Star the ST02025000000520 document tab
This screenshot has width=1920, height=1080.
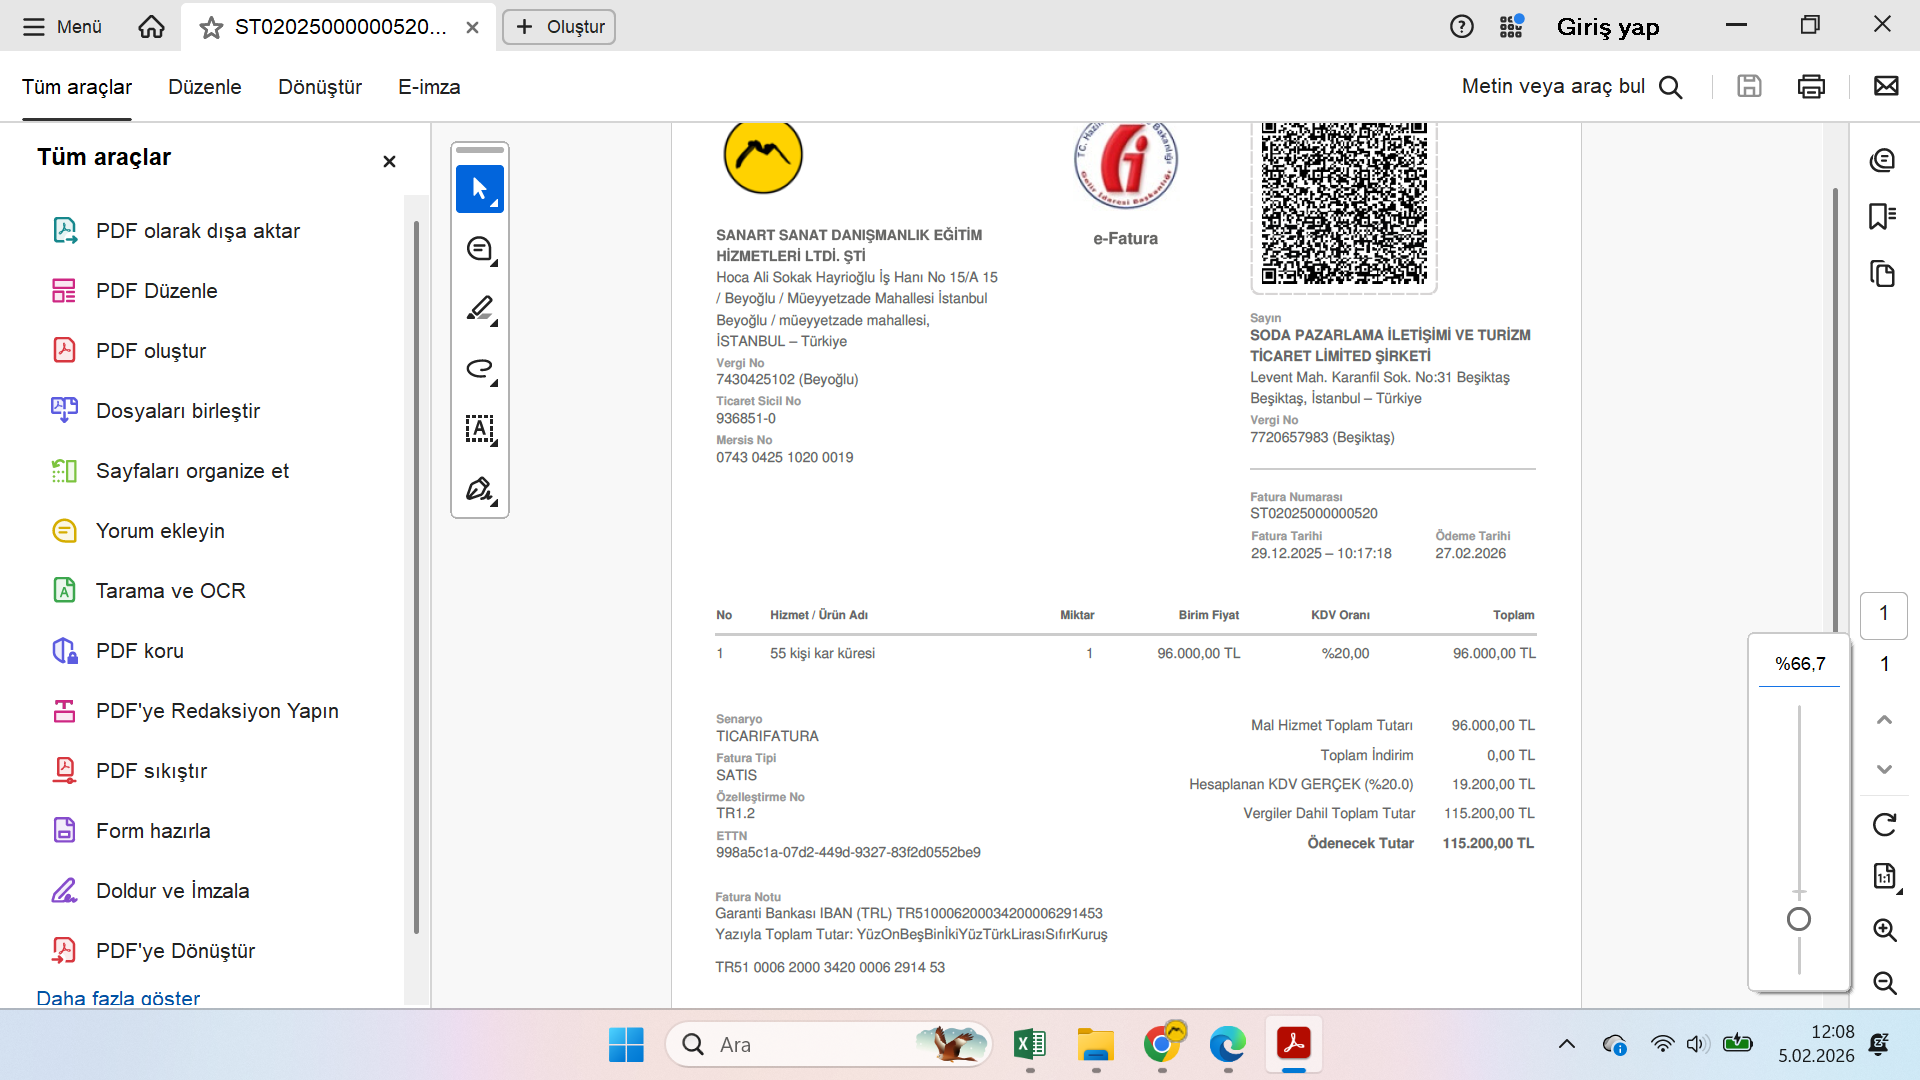pos(211,28)
